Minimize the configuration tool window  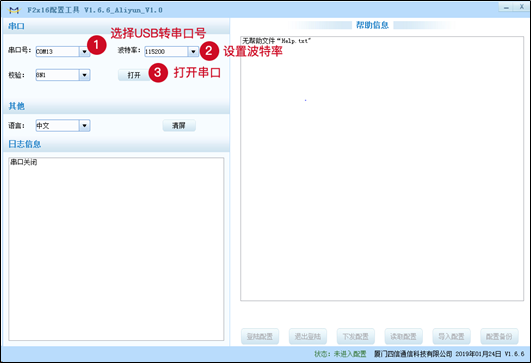pyautogui.click(x=506, y=7)
